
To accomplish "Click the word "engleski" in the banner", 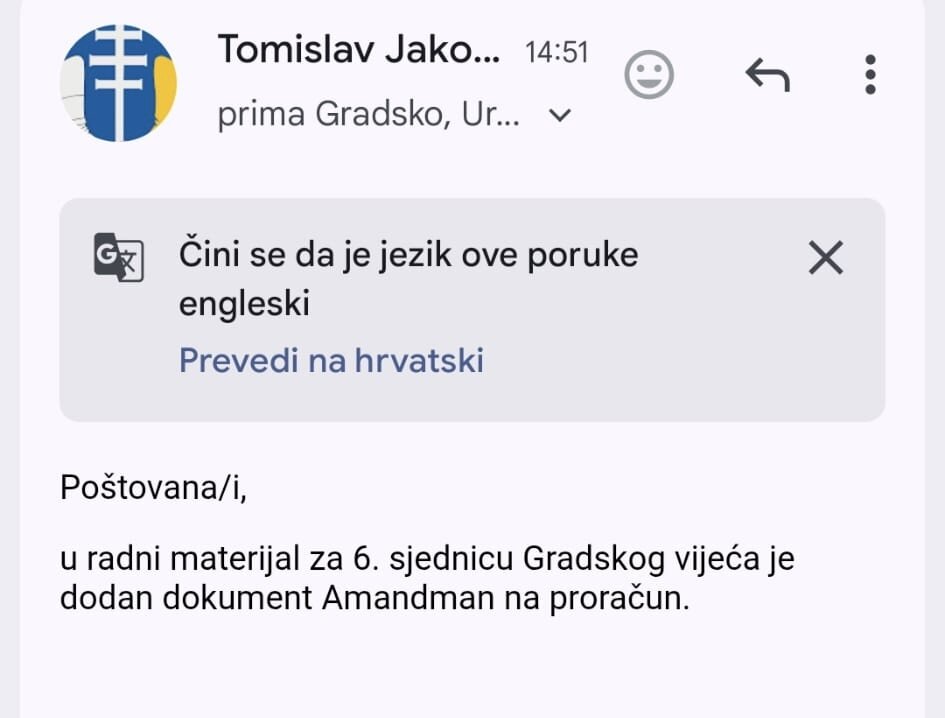I will (244, 303).
